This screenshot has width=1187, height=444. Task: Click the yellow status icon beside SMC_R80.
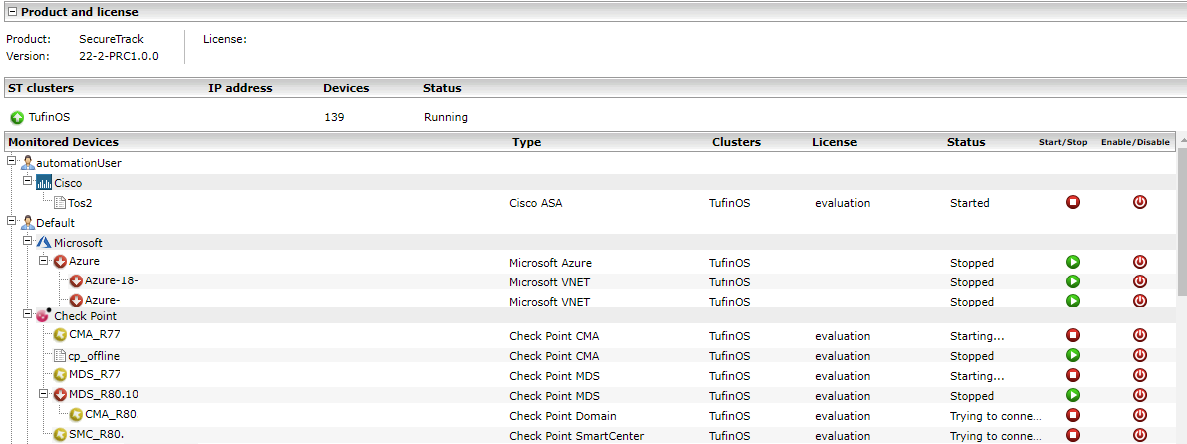(x=60, y=434)
